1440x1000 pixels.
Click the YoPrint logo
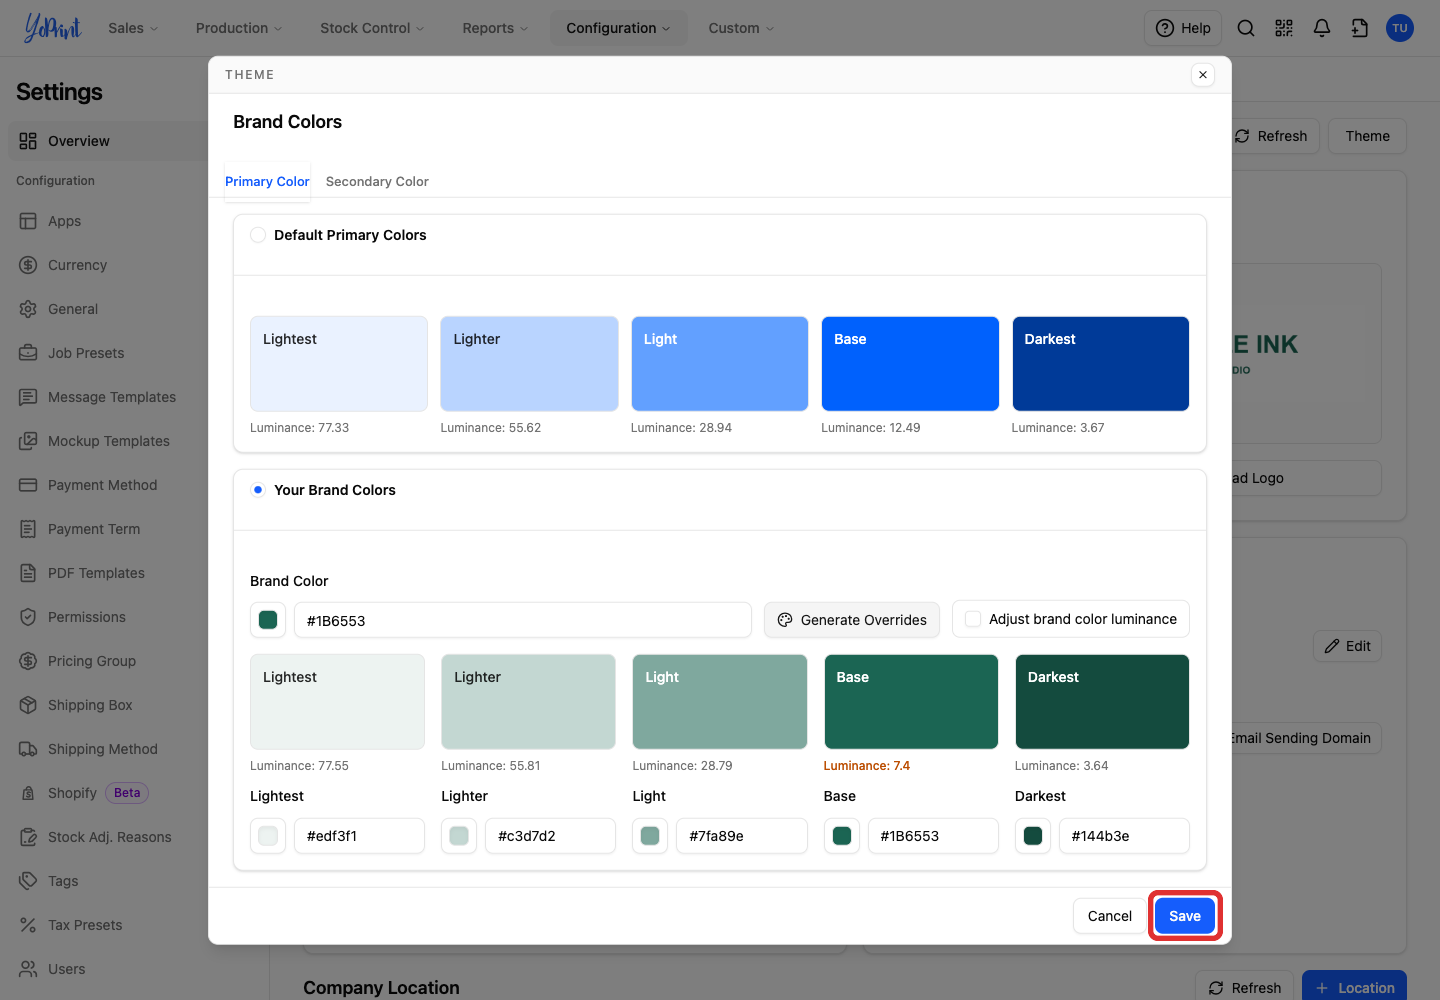coord(52,28)
